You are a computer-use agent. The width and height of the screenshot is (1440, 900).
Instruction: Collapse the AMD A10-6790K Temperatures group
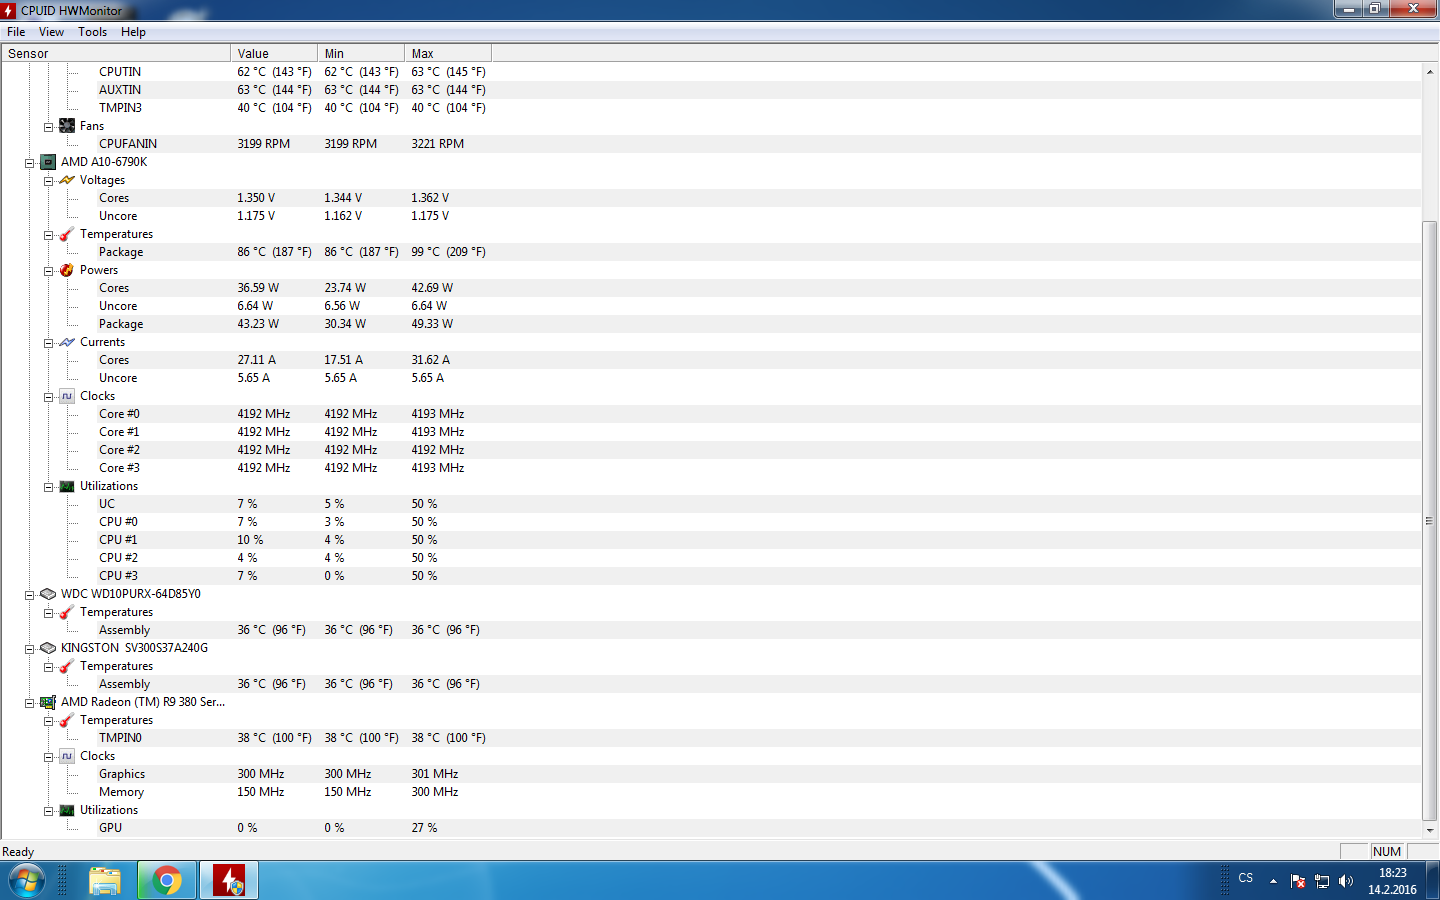pyautogui.click(x=48, y=235)
